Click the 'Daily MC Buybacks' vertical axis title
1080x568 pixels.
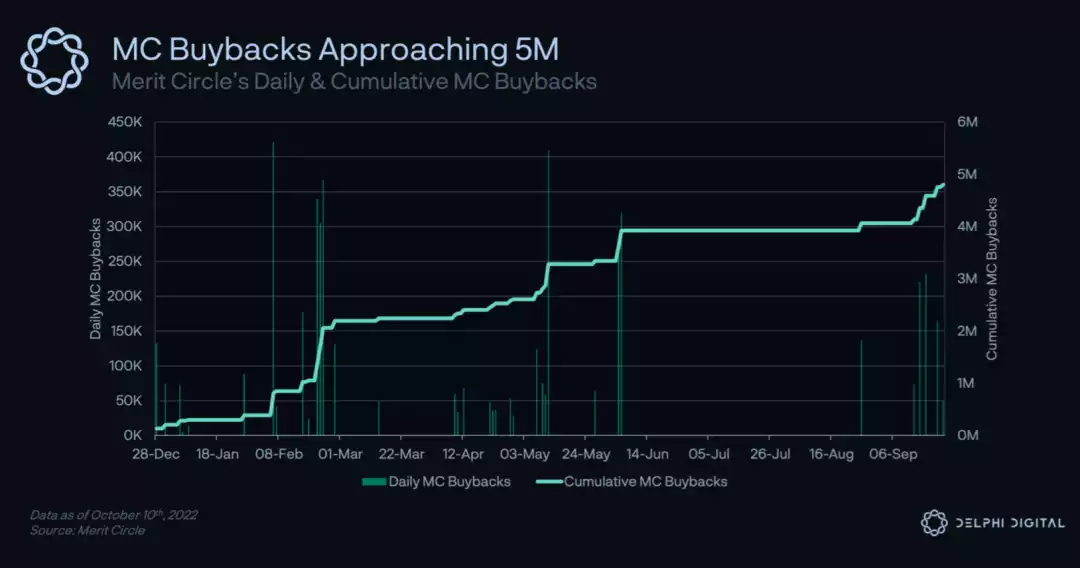point(96,279)
